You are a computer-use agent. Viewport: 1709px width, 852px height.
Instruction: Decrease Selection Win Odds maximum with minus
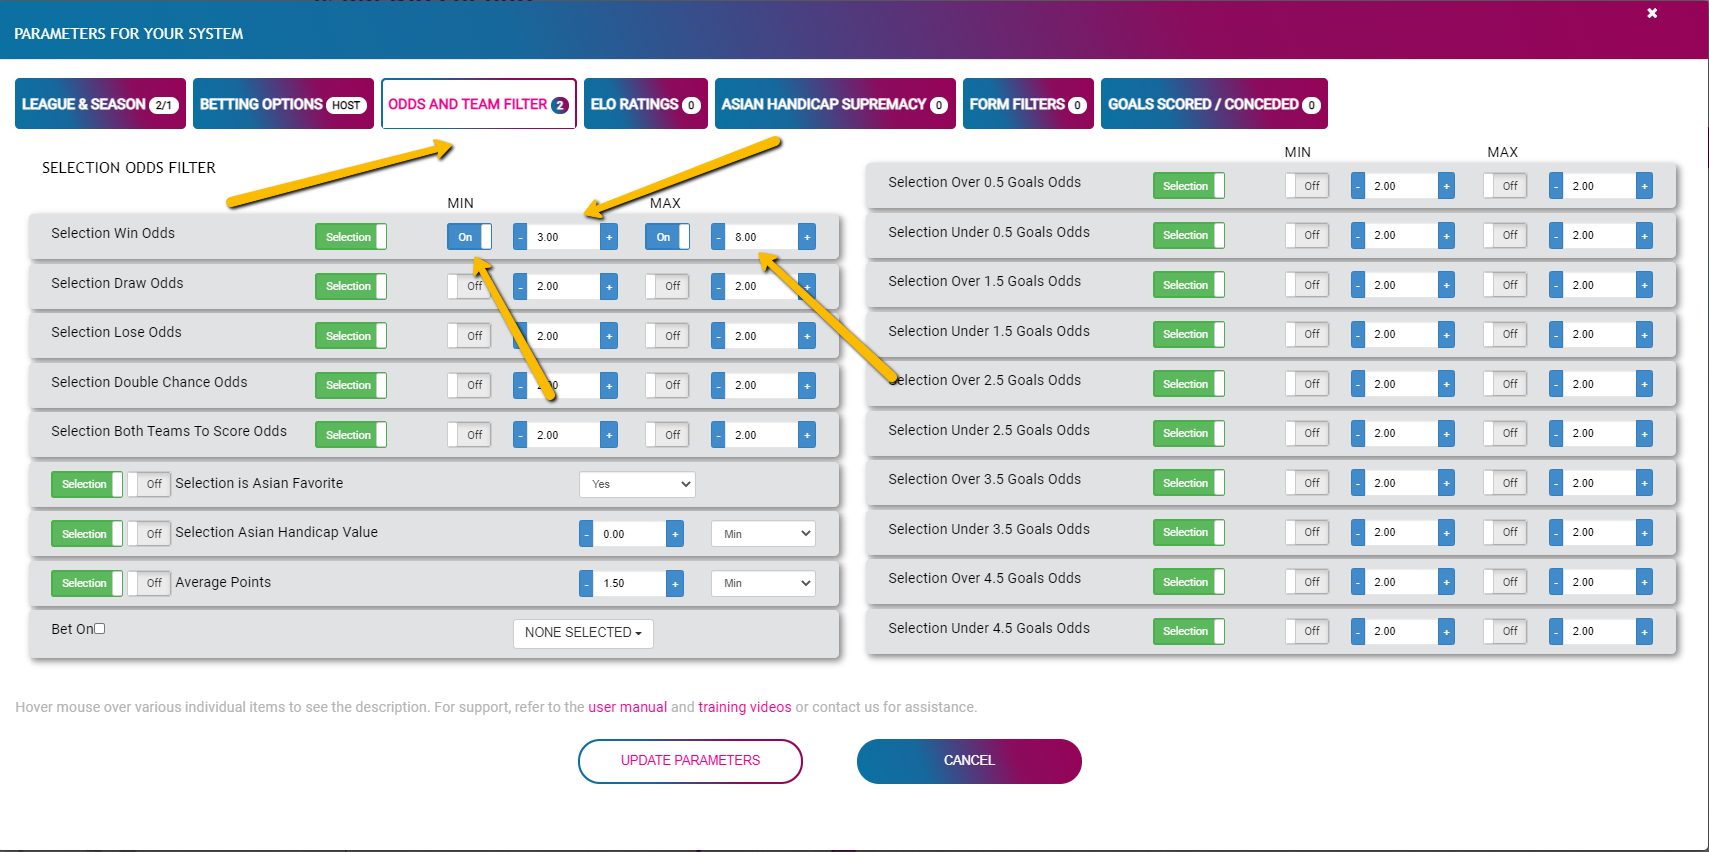[718, 237]
